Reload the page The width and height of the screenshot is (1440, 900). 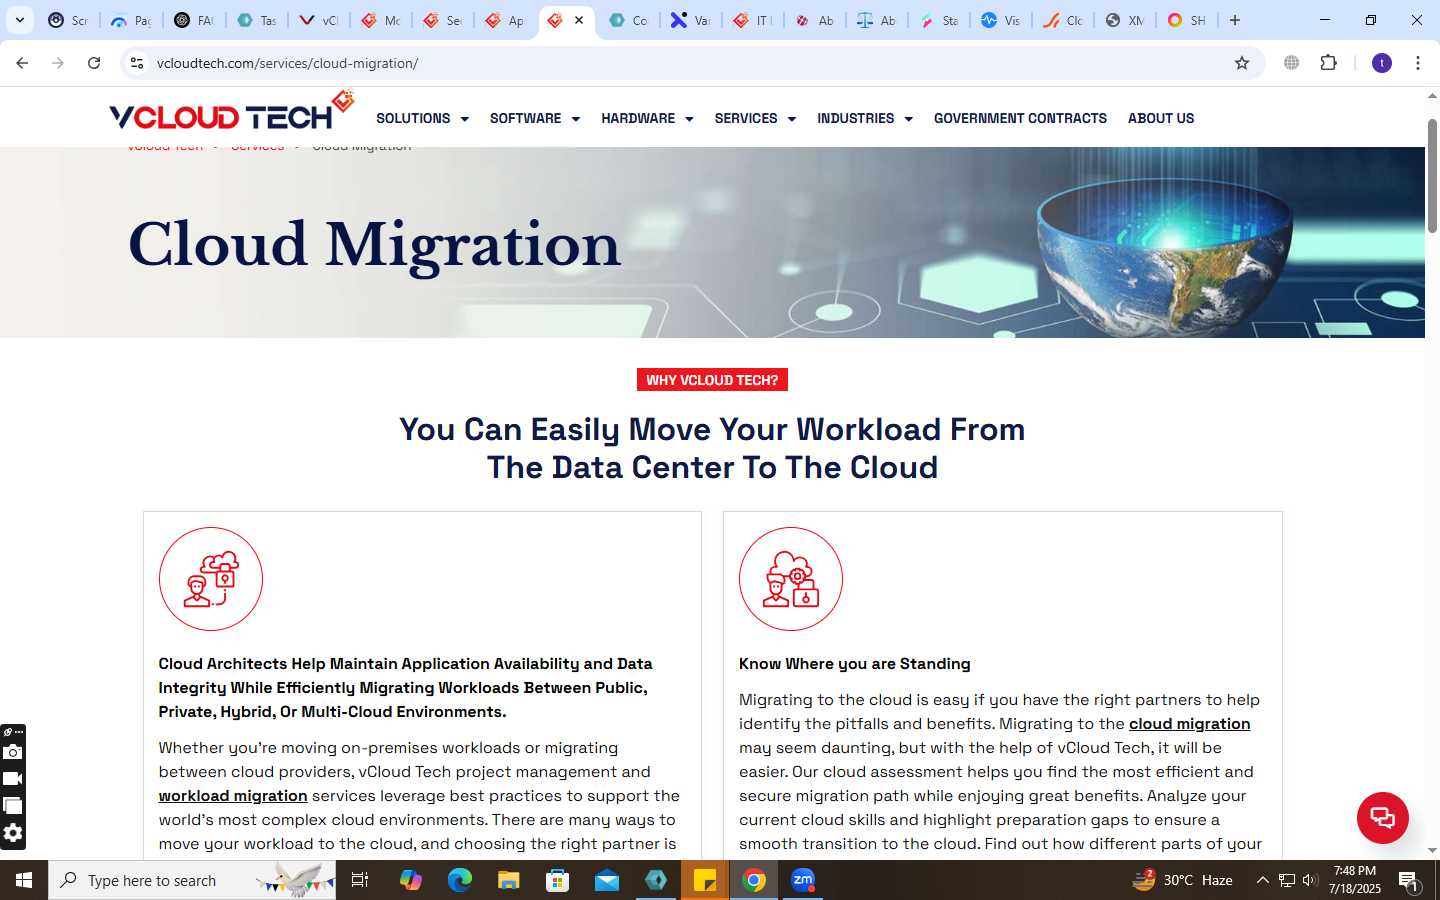94,63
